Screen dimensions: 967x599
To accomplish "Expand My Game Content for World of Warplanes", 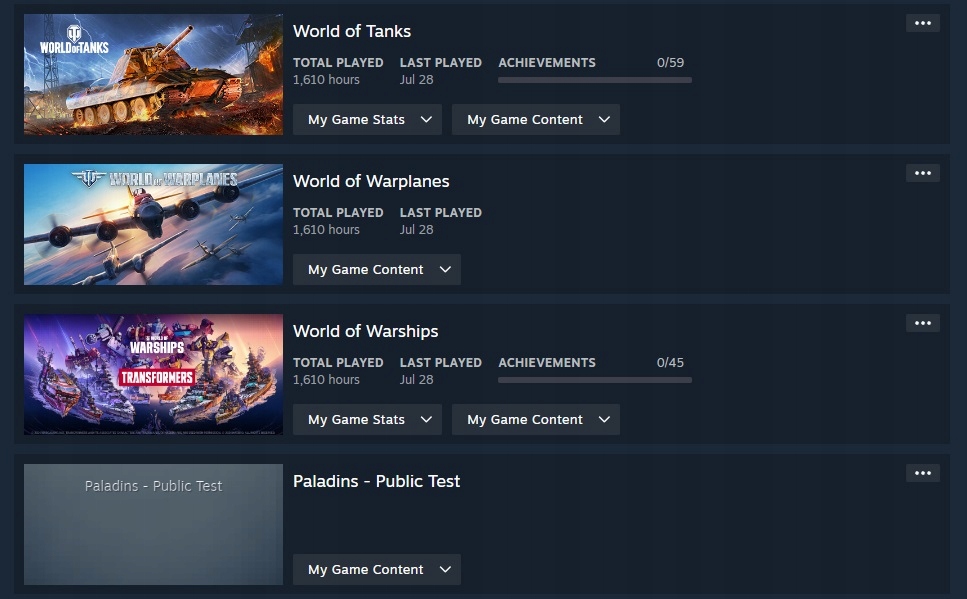I will pyautogui.click(x=376, y=270).
